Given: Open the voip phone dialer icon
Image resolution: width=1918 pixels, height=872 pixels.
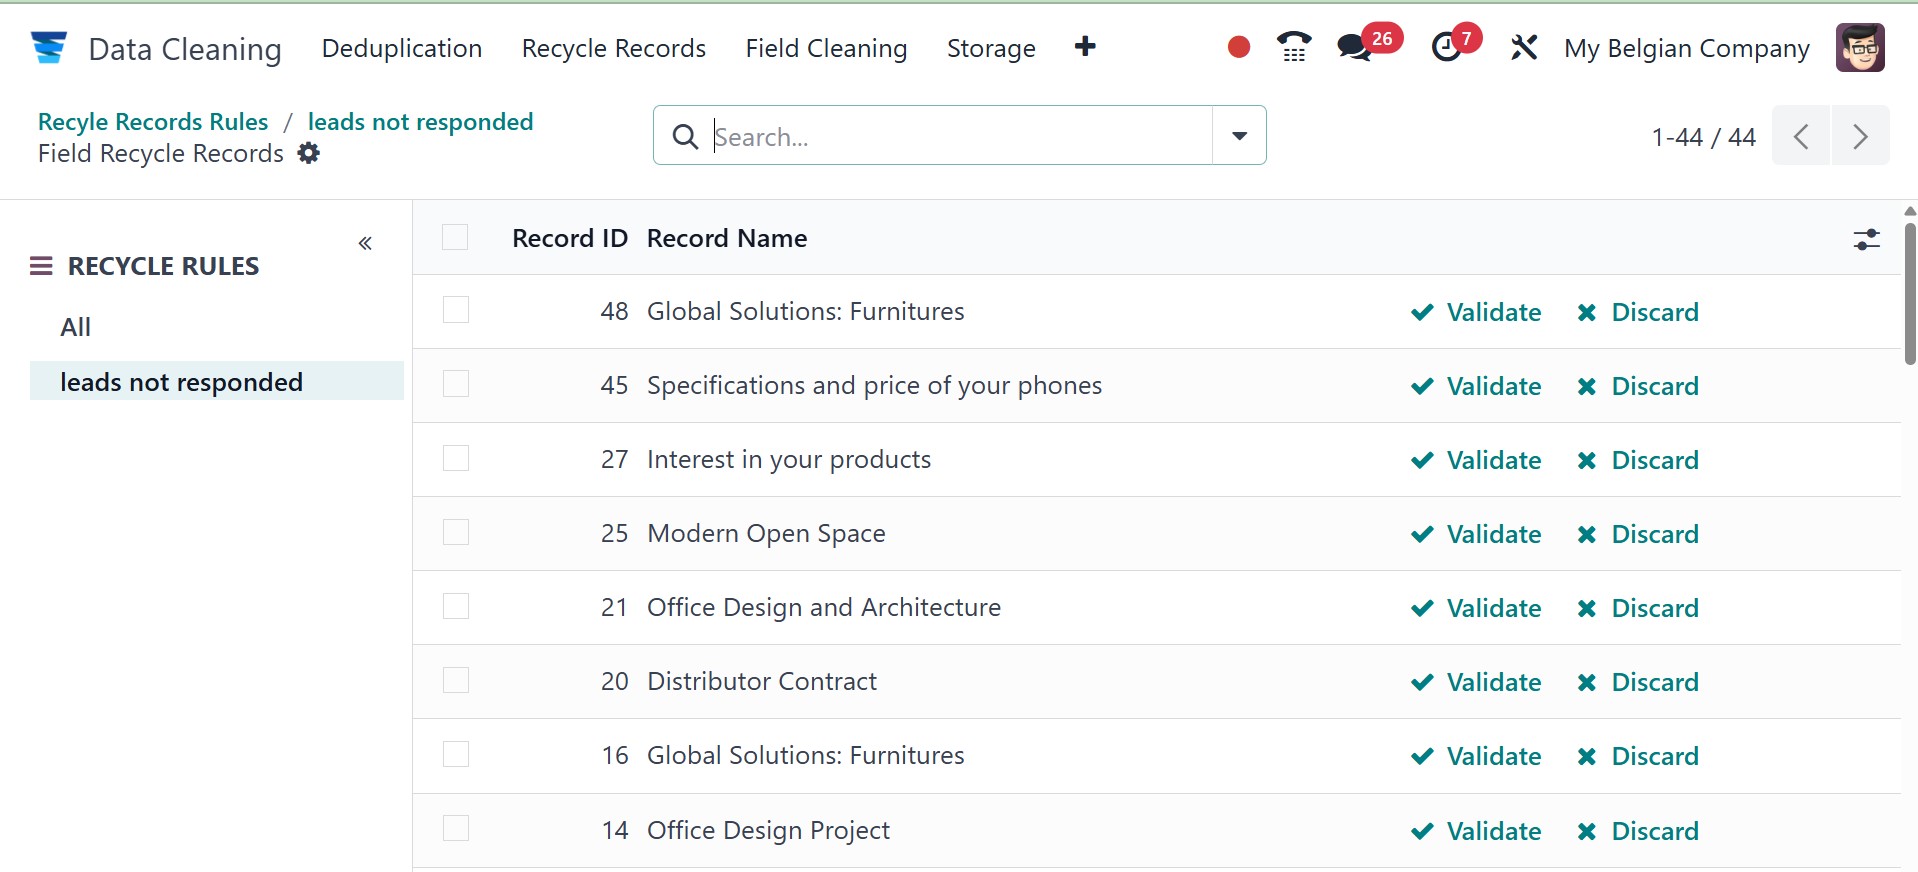Looking at the screenshot, I should 1294,47.
